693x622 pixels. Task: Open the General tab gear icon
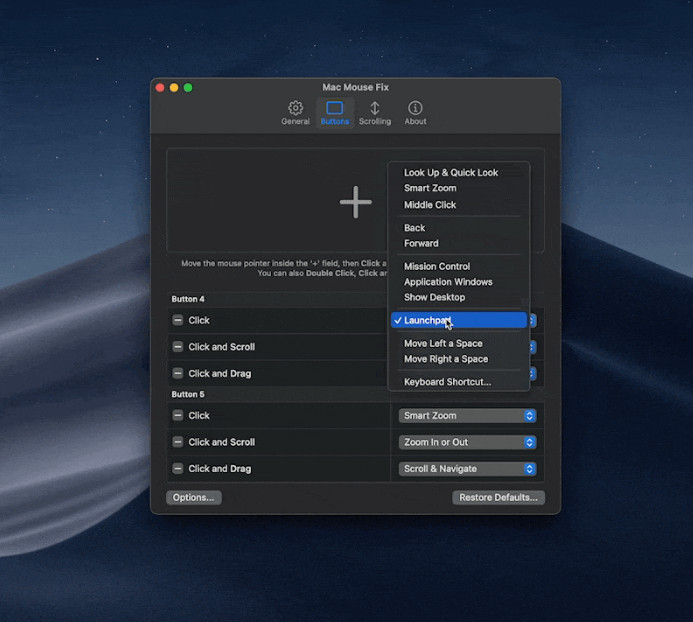click(x=295, y=108)
